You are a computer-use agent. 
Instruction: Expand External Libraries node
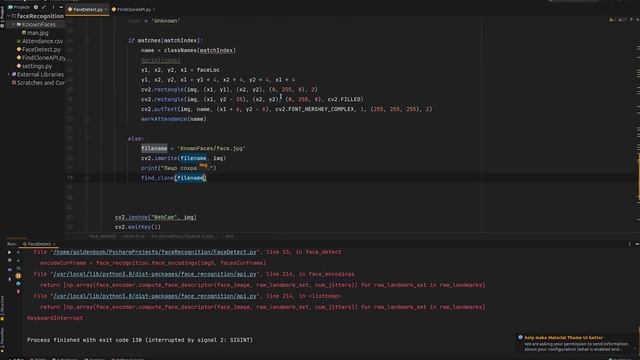9,74
